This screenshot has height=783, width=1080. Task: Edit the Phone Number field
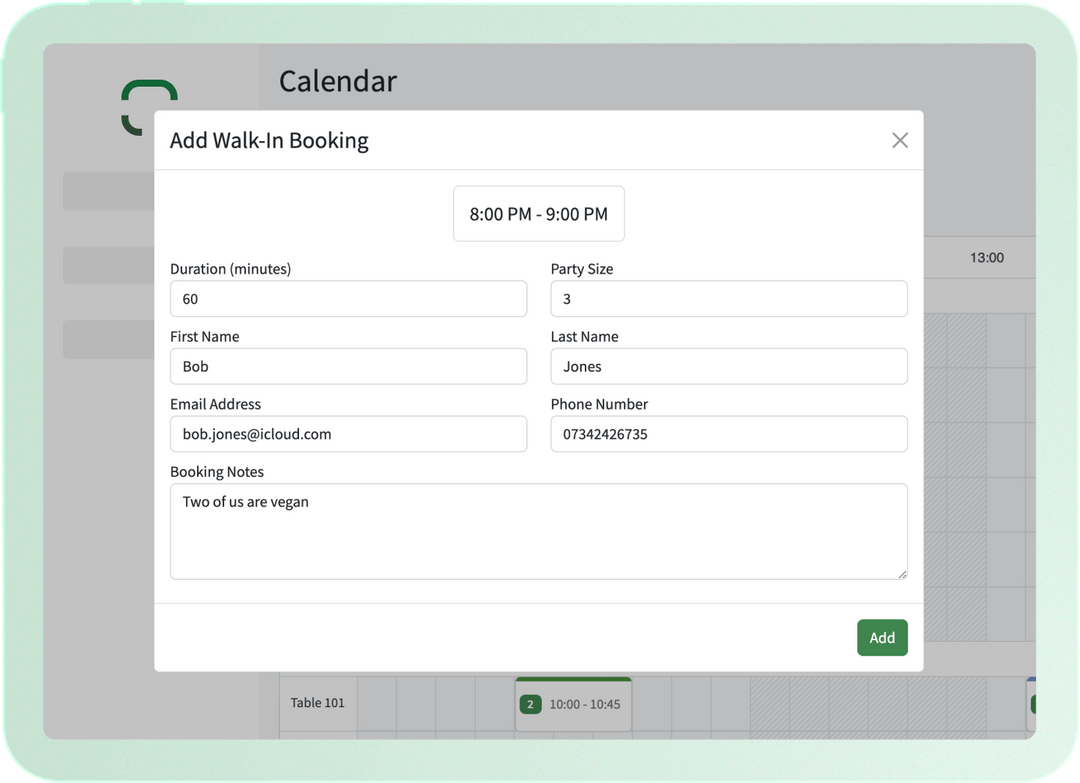(x=728, y=433)
